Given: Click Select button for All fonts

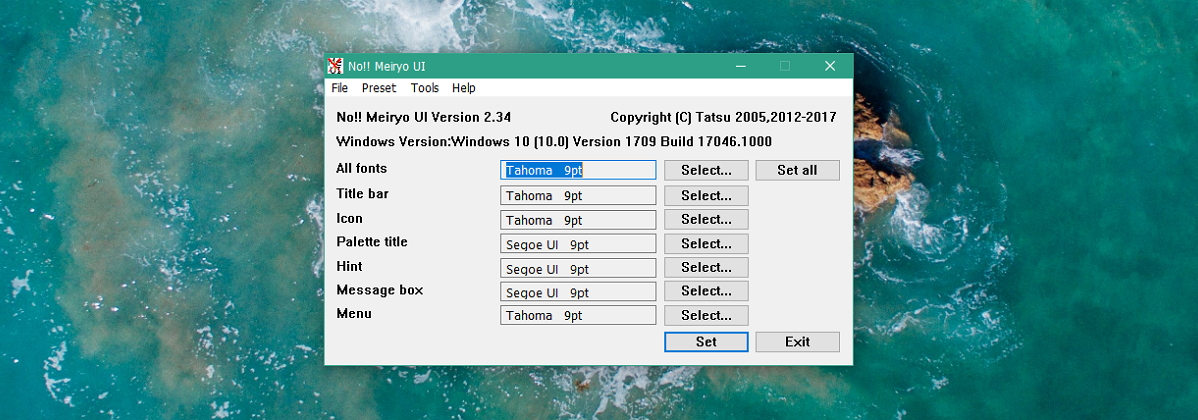Looking at the screenshot, I should click(x=706, y=170).
